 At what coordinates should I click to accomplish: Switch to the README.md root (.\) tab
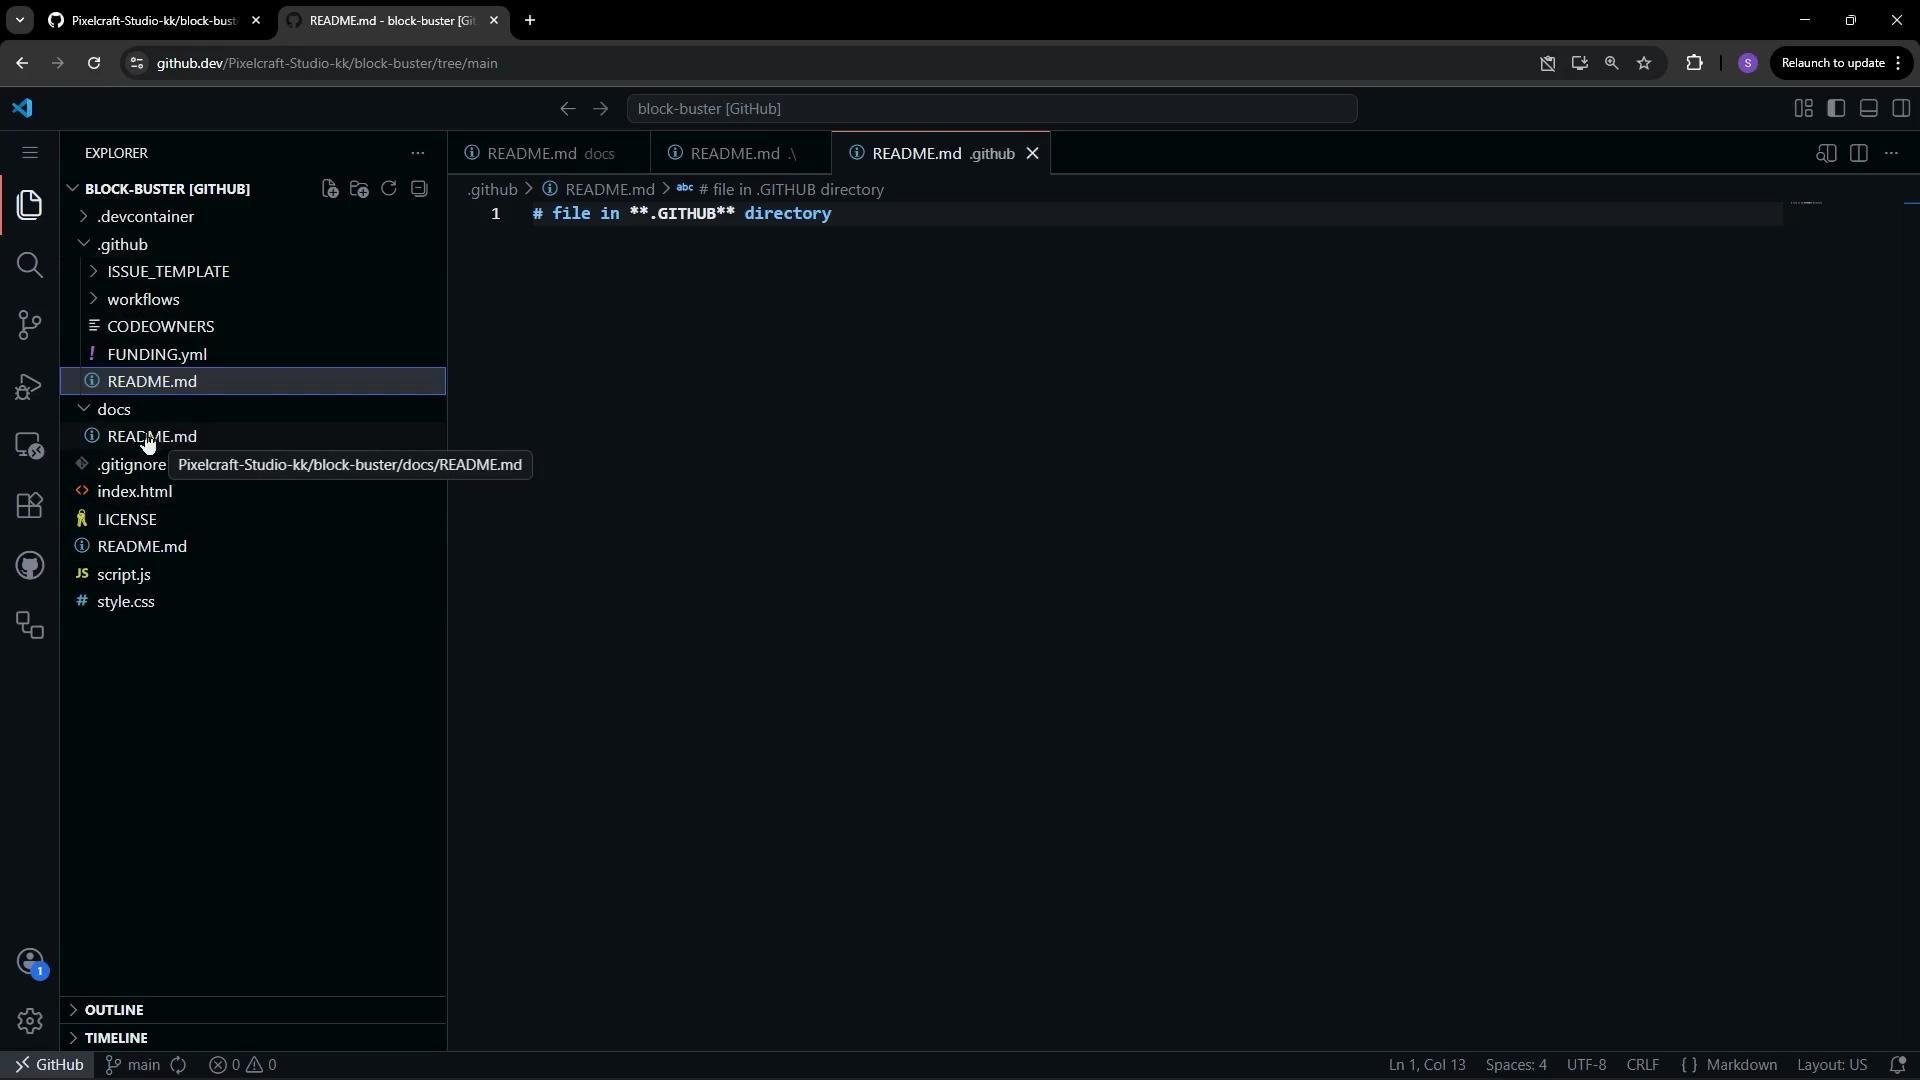tap(740, 153)
